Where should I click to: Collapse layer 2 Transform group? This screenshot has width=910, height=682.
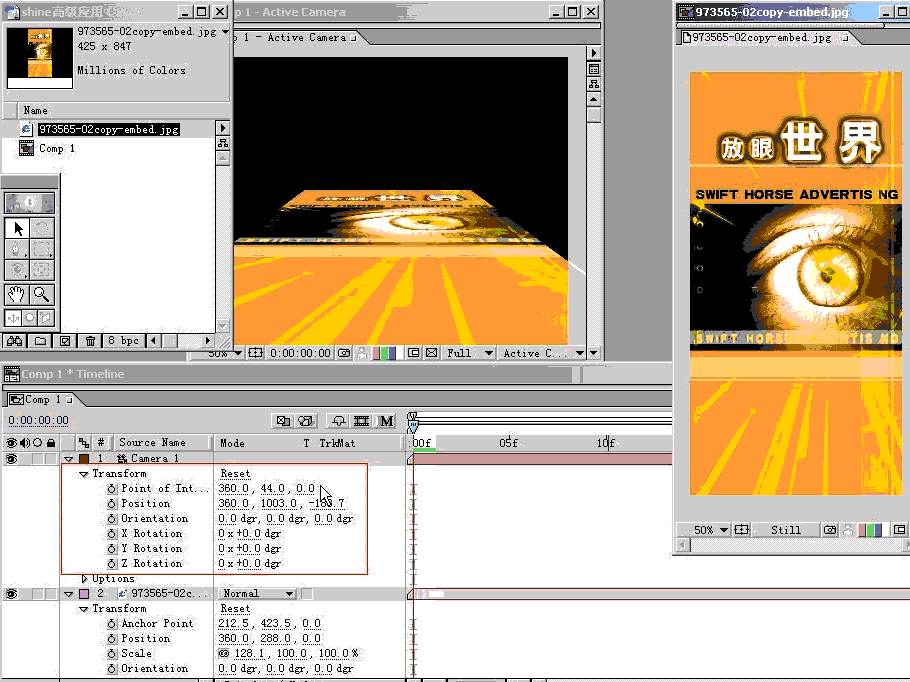click(x=84, y=609)
